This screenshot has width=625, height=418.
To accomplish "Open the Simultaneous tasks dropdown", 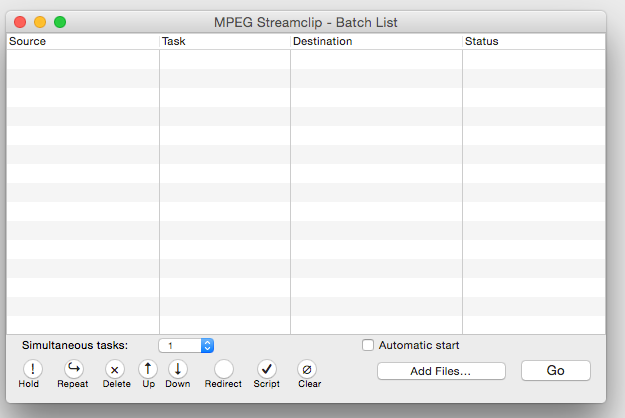I will coord(186,345).
